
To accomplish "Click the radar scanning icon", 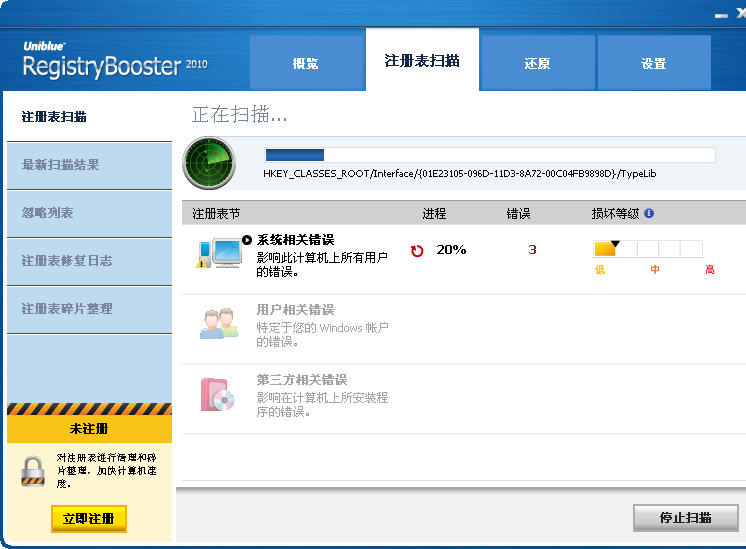I will (209, 163).
